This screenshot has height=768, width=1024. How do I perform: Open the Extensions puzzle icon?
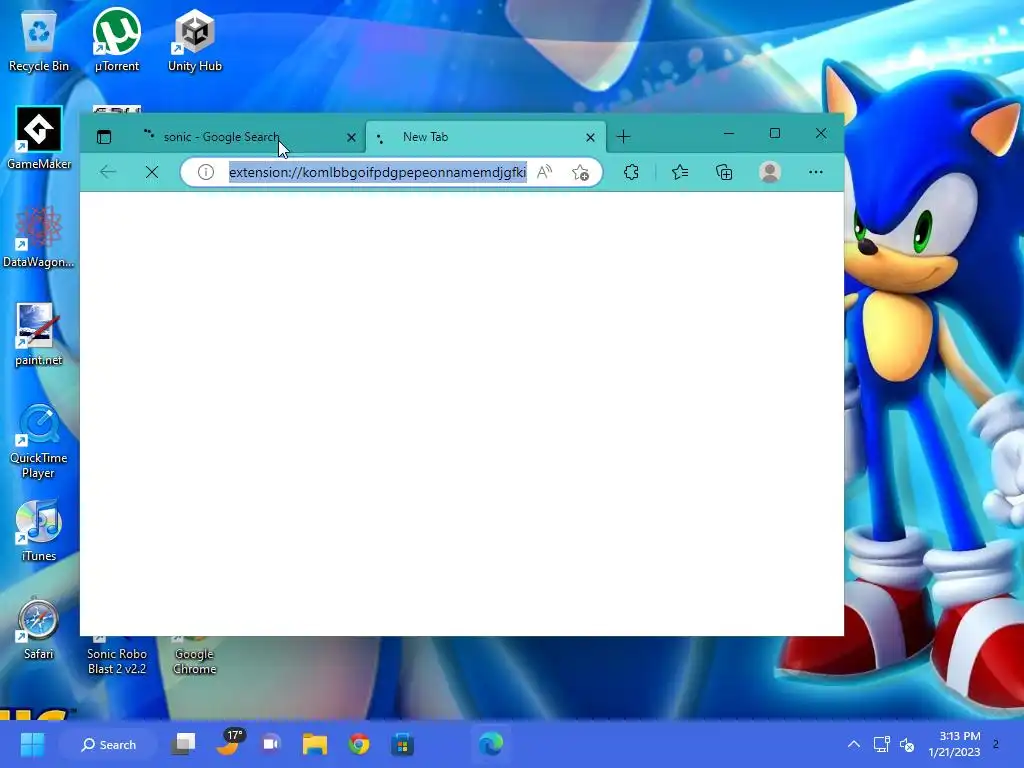coord(632,172)
